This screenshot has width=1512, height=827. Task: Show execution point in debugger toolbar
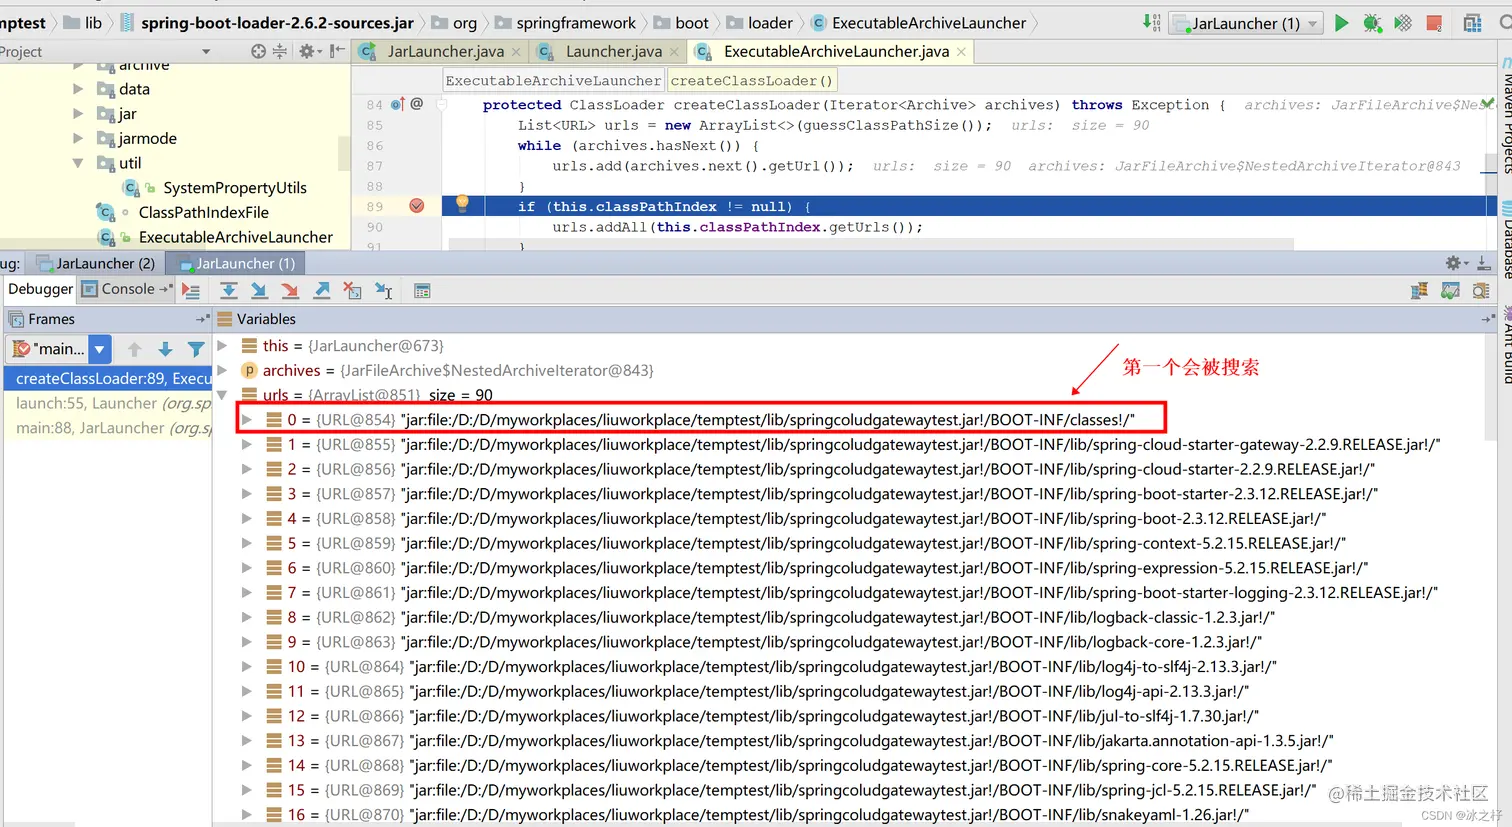coord(191,291)
